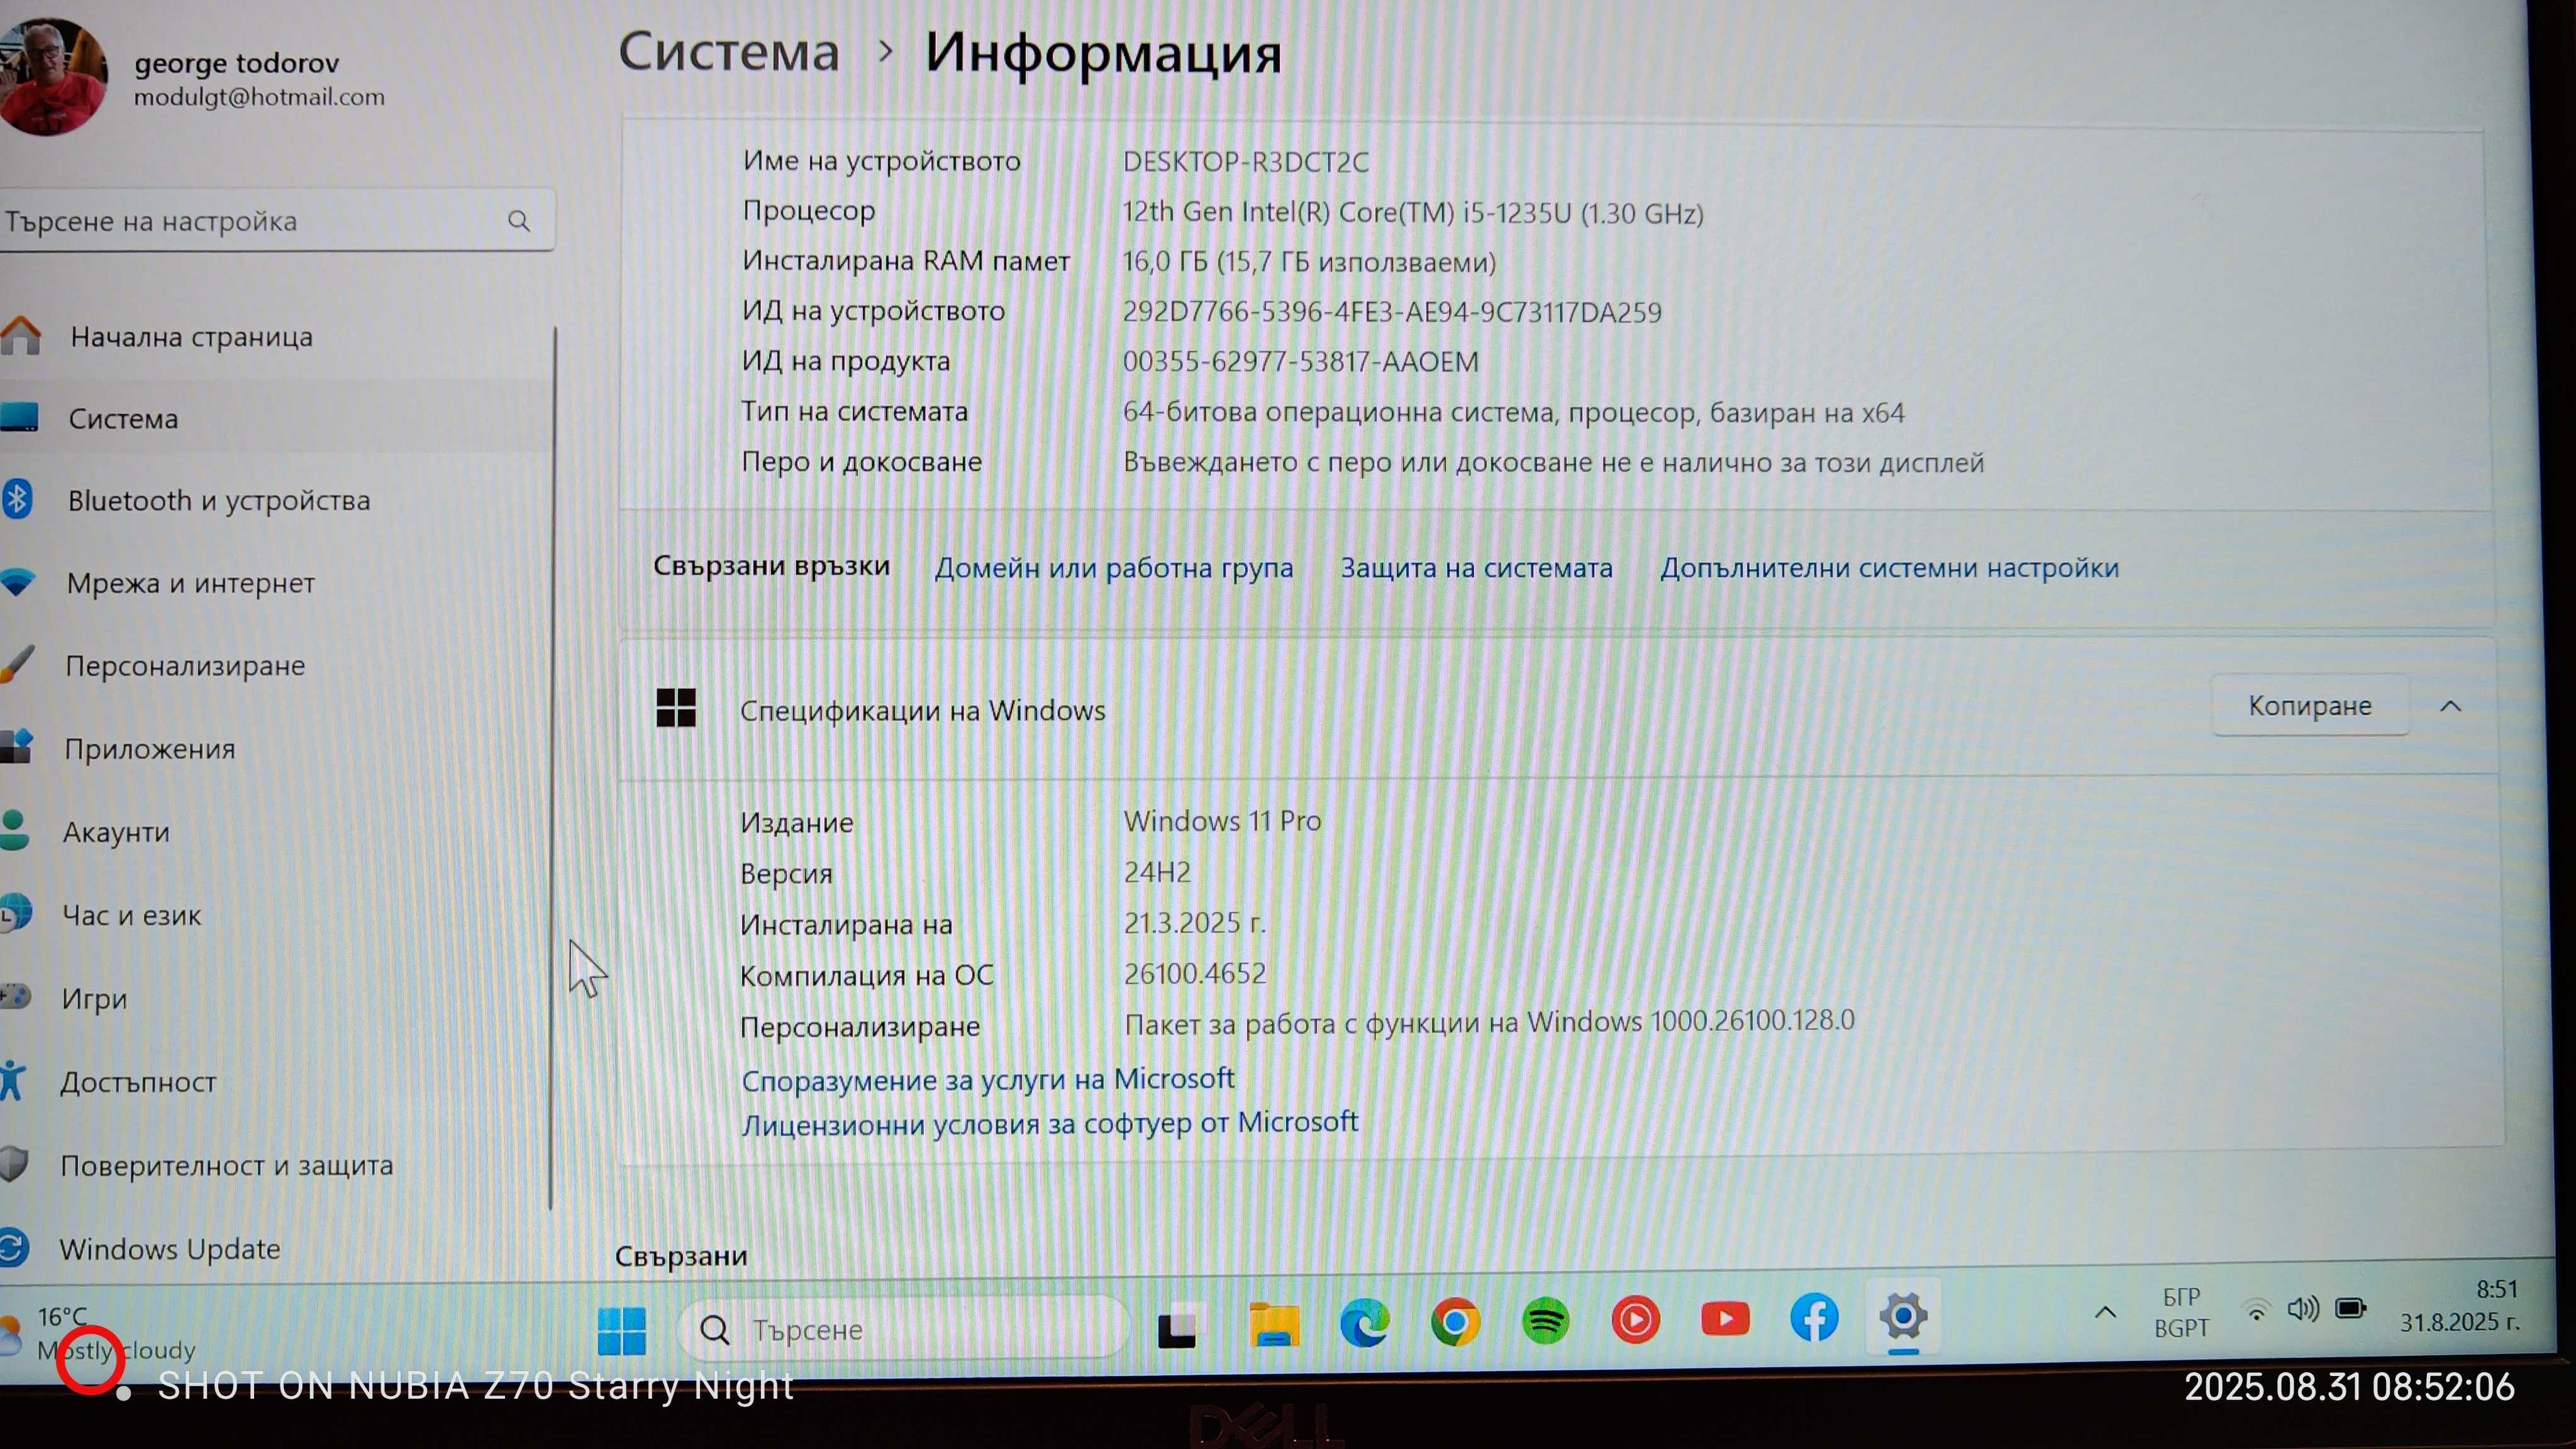Viewport: 2576px width, 1449px height.
Task: Collapse the Спецификации на Windows section
Action: point(2450,706)
